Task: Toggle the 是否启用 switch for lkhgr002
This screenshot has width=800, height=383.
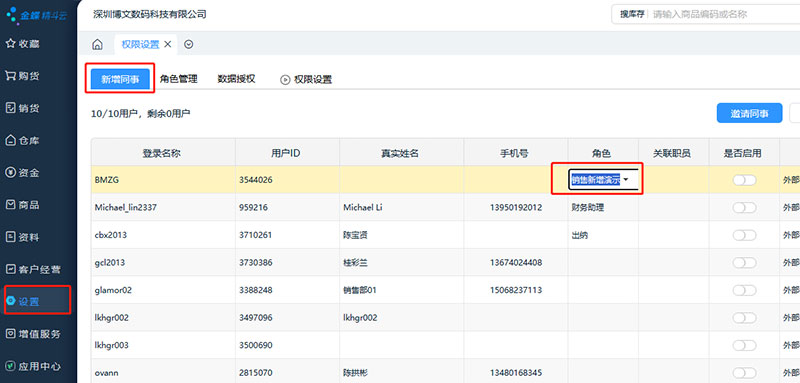Action: pos(744,318)
